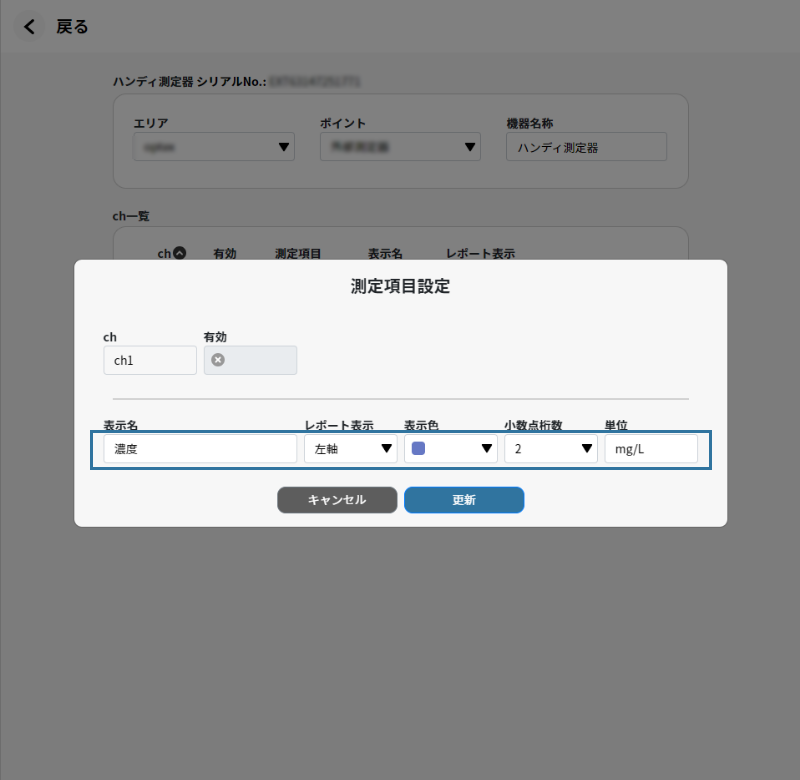Screen dimensions: 800x780
Task: Click the ch1 field in dialog
Action: [150, 360]
